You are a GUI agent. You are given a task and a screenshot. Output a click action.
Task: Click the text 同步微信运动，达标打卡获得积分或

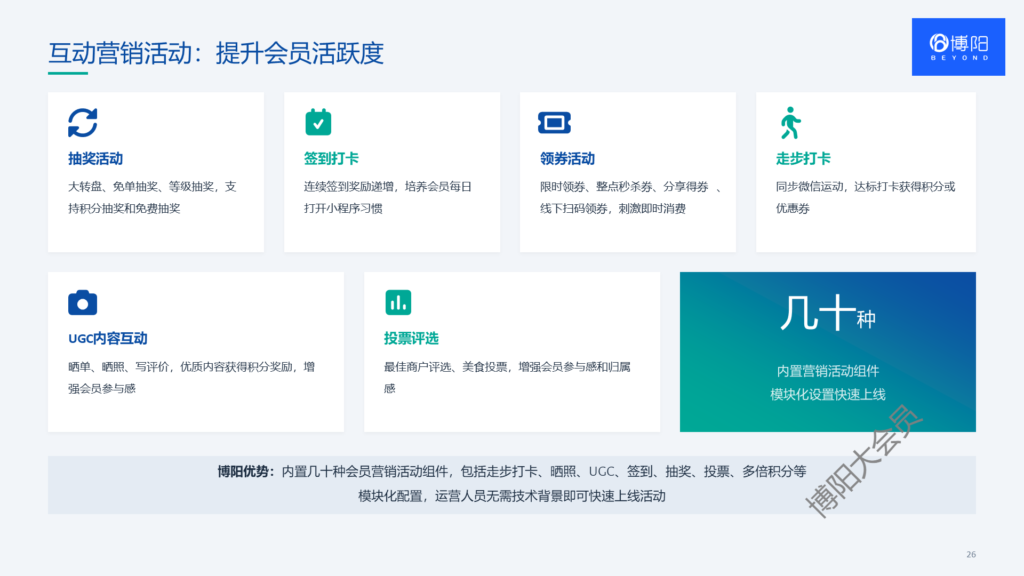865,187
